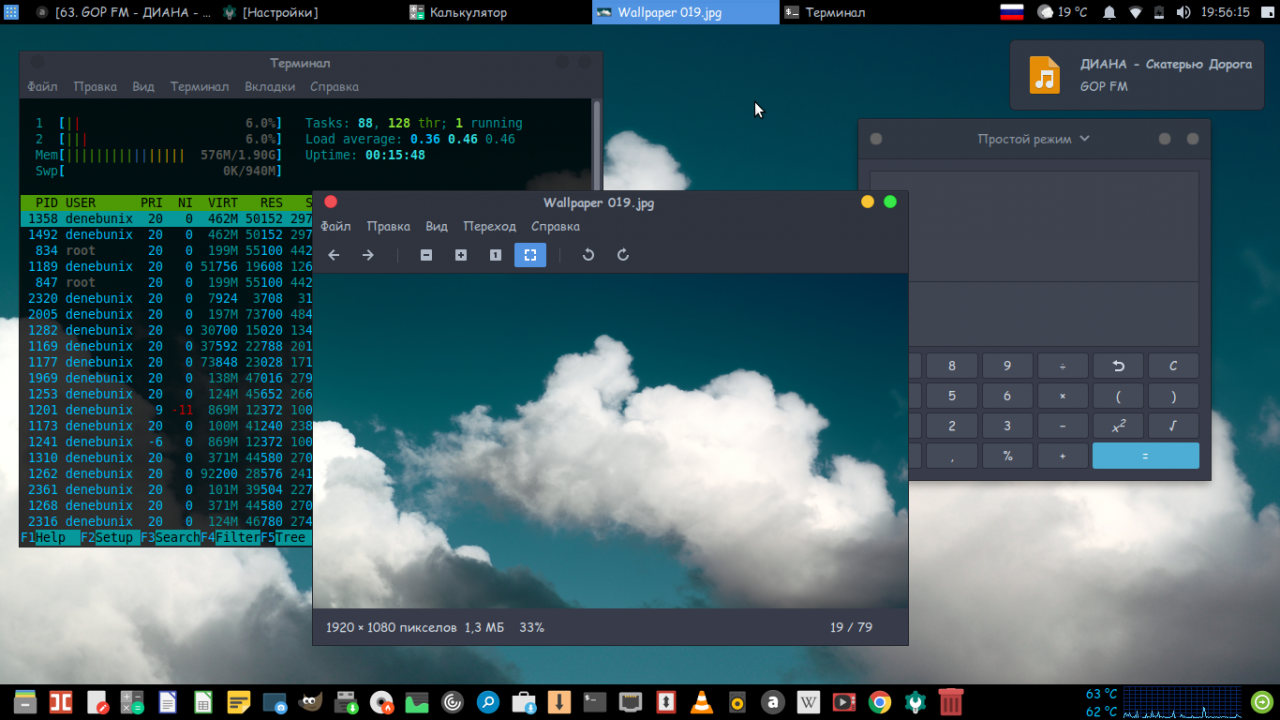Click calculator digit 9 button
The height and width of the screenshot is (720, 1280).
click(x=1007, y=366)
